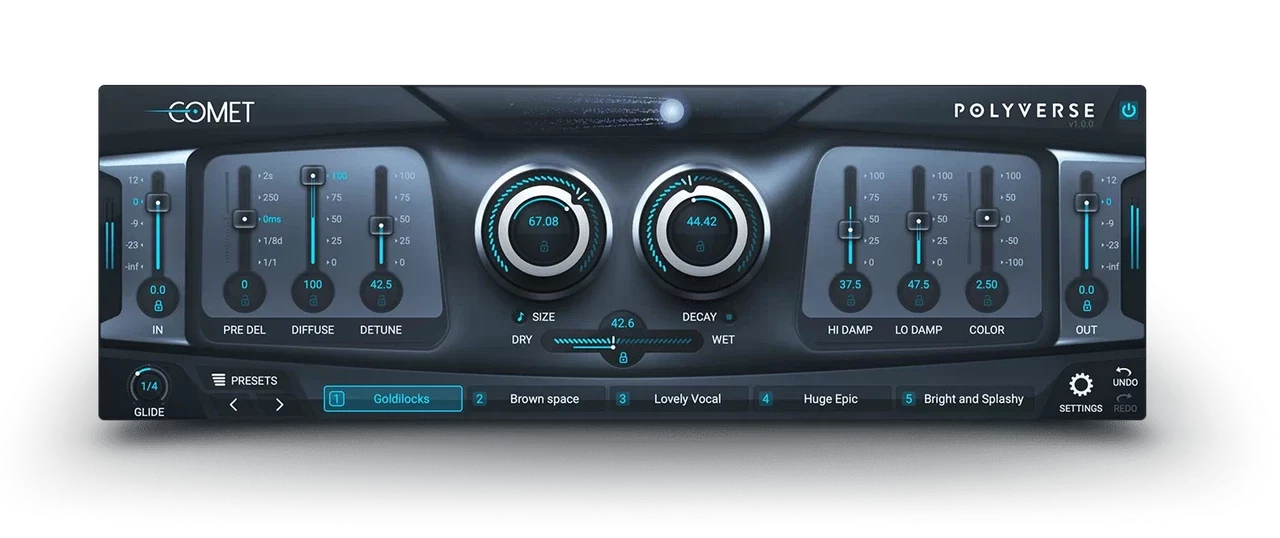
Task: Toggle the DETUNE lock icon
Action: (381, 300)
